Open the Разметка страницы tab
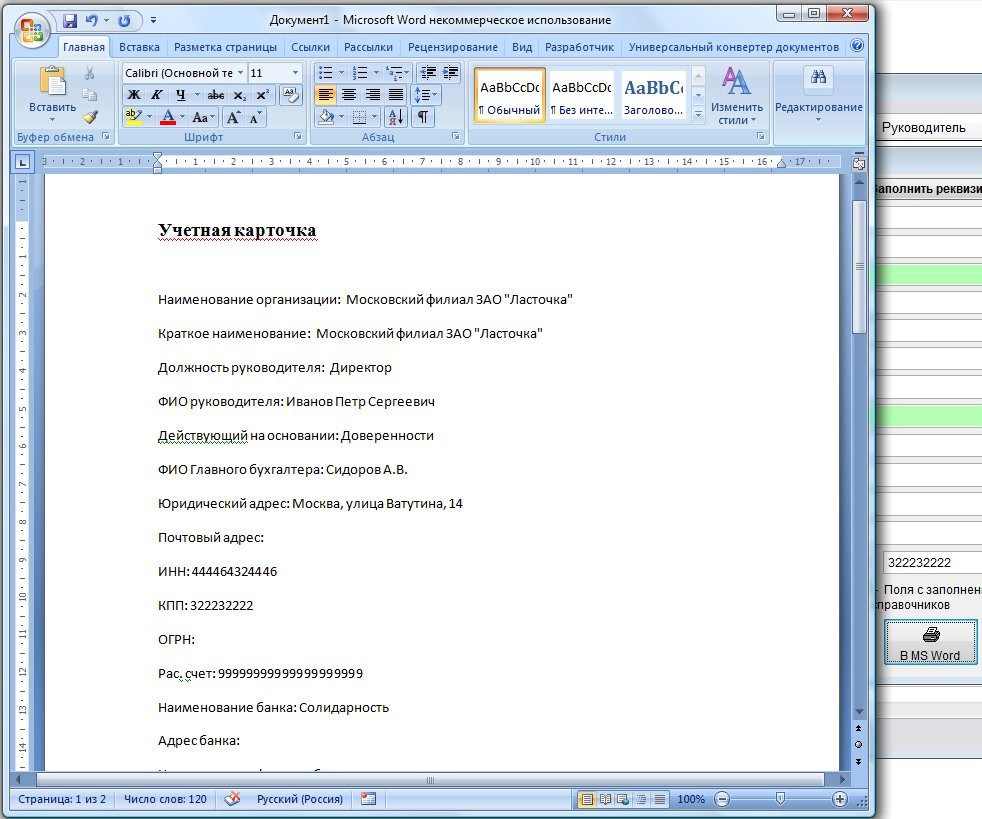This screenshot has height=819, width=982. point(225,47)
